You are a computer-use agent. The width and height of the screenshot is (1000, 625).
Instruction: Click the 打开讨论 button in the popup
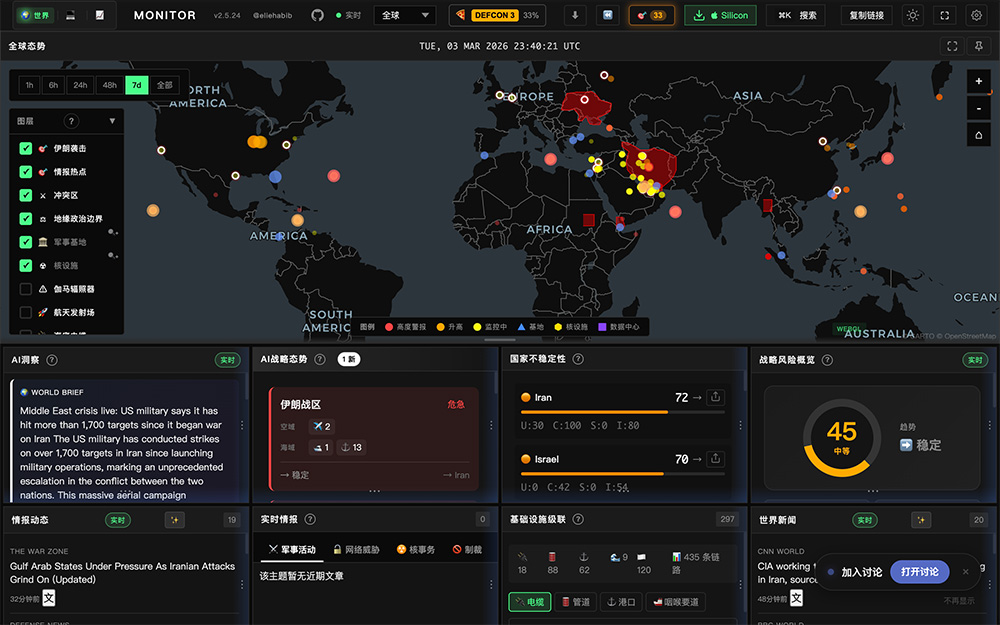[918, 571]
